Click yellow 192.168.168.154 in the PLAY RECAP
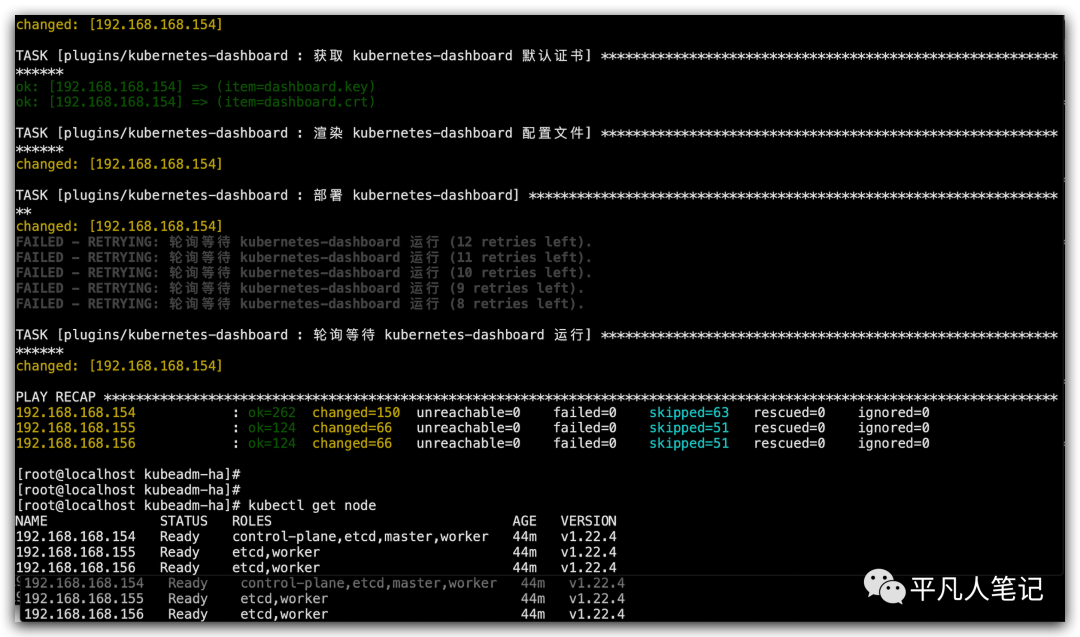The width and height of the screenshot is (1080, 637). tap(76, 413)
